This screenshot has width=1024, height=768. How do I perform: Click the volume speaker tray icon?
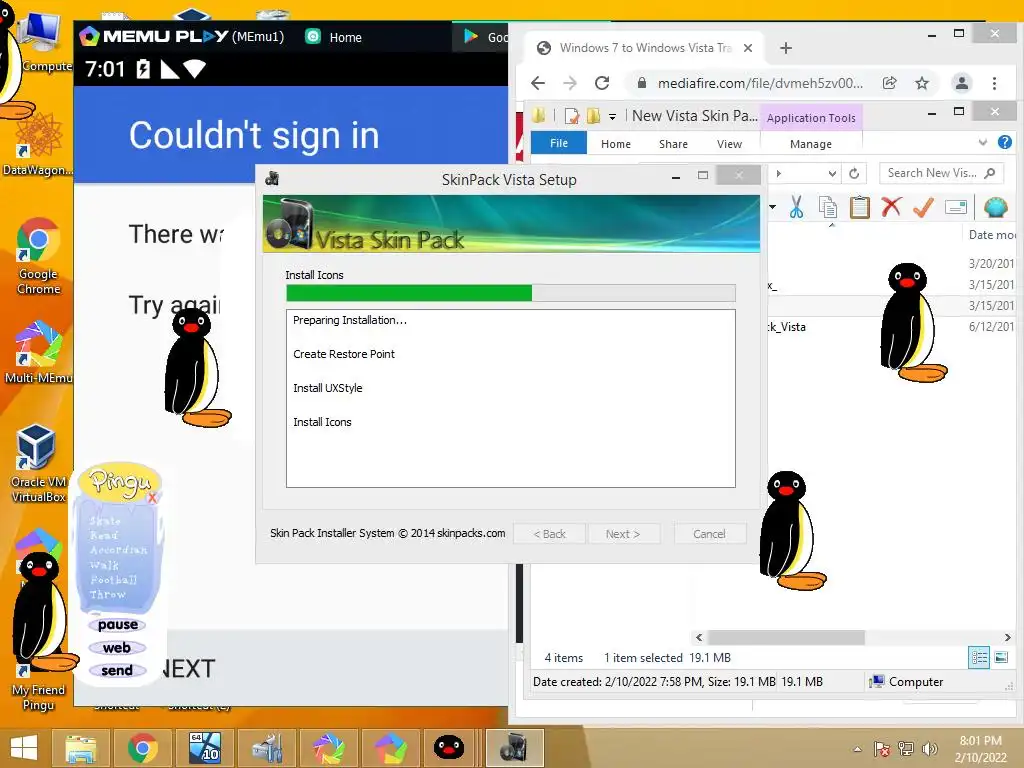coord(929,749)
